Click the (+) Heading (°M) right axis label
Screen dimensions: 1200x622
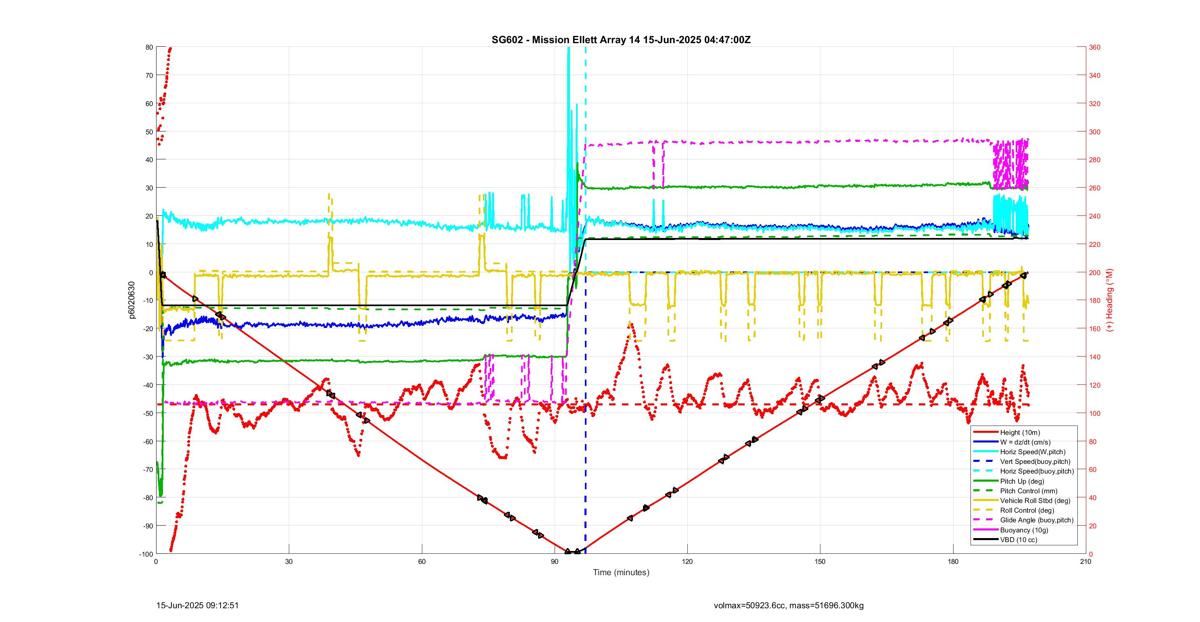click(x=1111, y=300)
